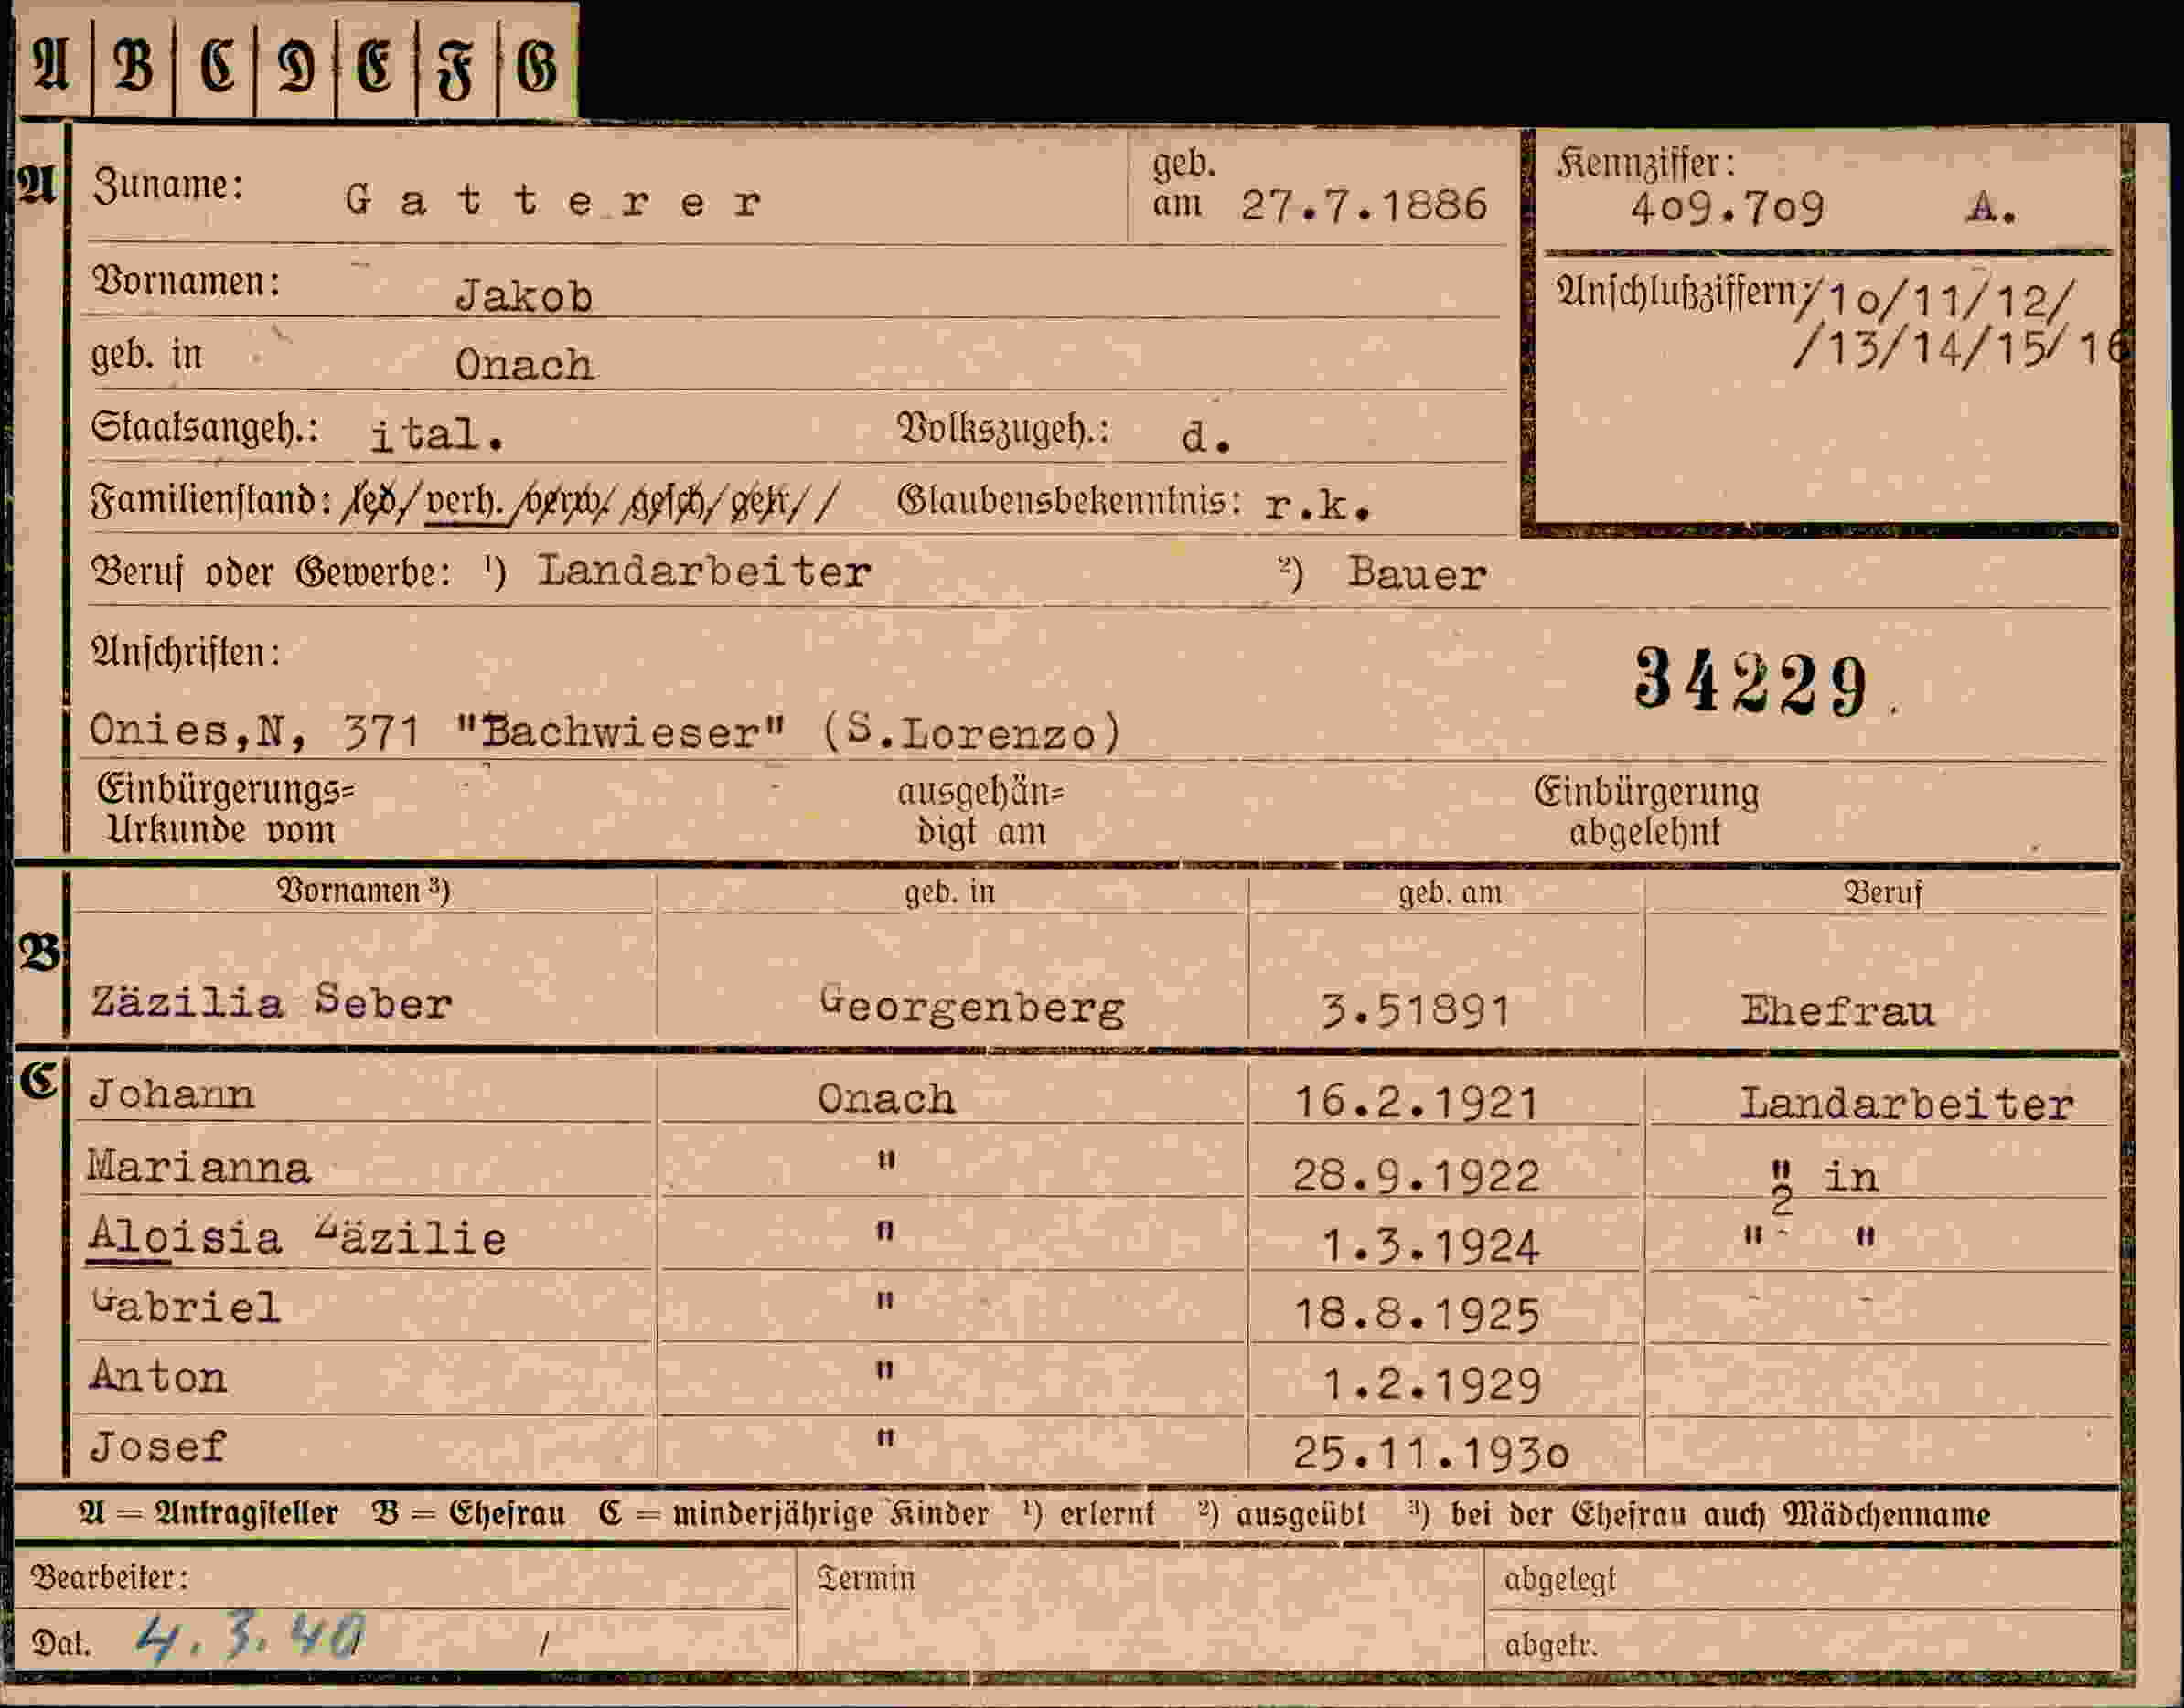This screenshot has width=2184, height=1708.
Task: Select the Fraktur index tab B
Action: 133,67
